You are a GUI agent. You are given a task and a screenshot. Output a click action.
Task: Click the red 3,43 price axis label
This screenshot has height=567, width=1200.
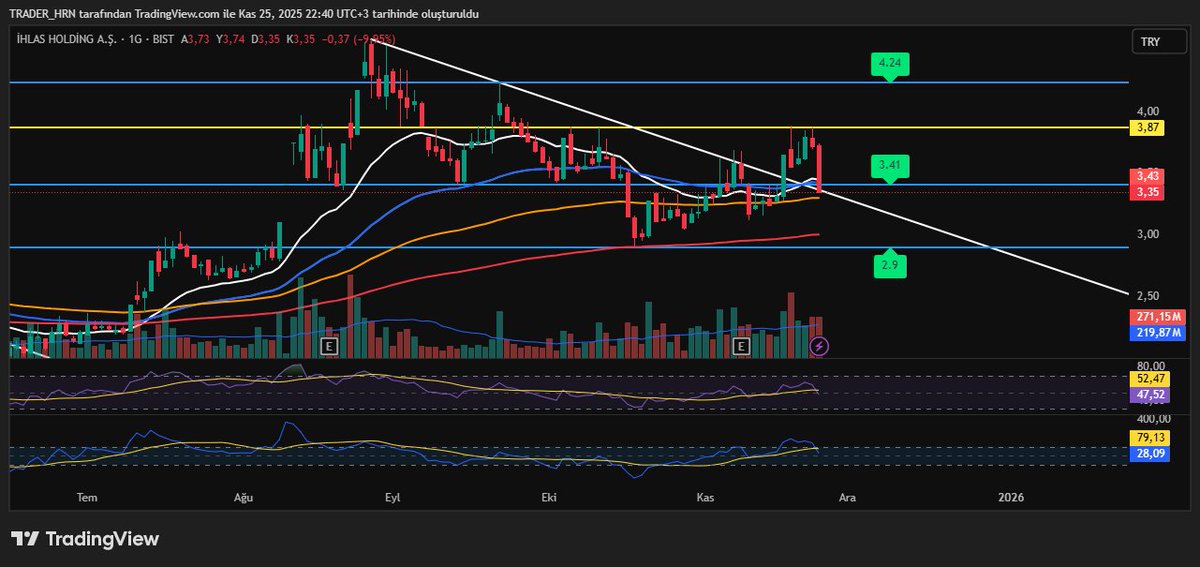[x=1148, y=176]
